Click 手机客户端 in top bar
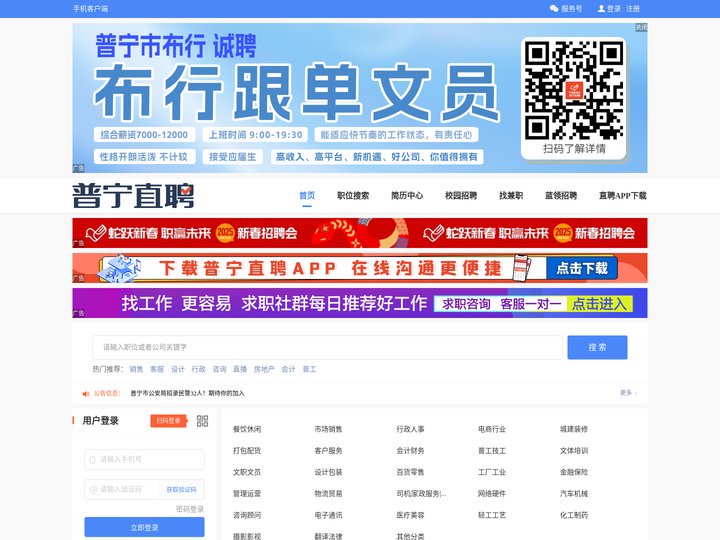720x540 pixels. (x=90, y=9)
